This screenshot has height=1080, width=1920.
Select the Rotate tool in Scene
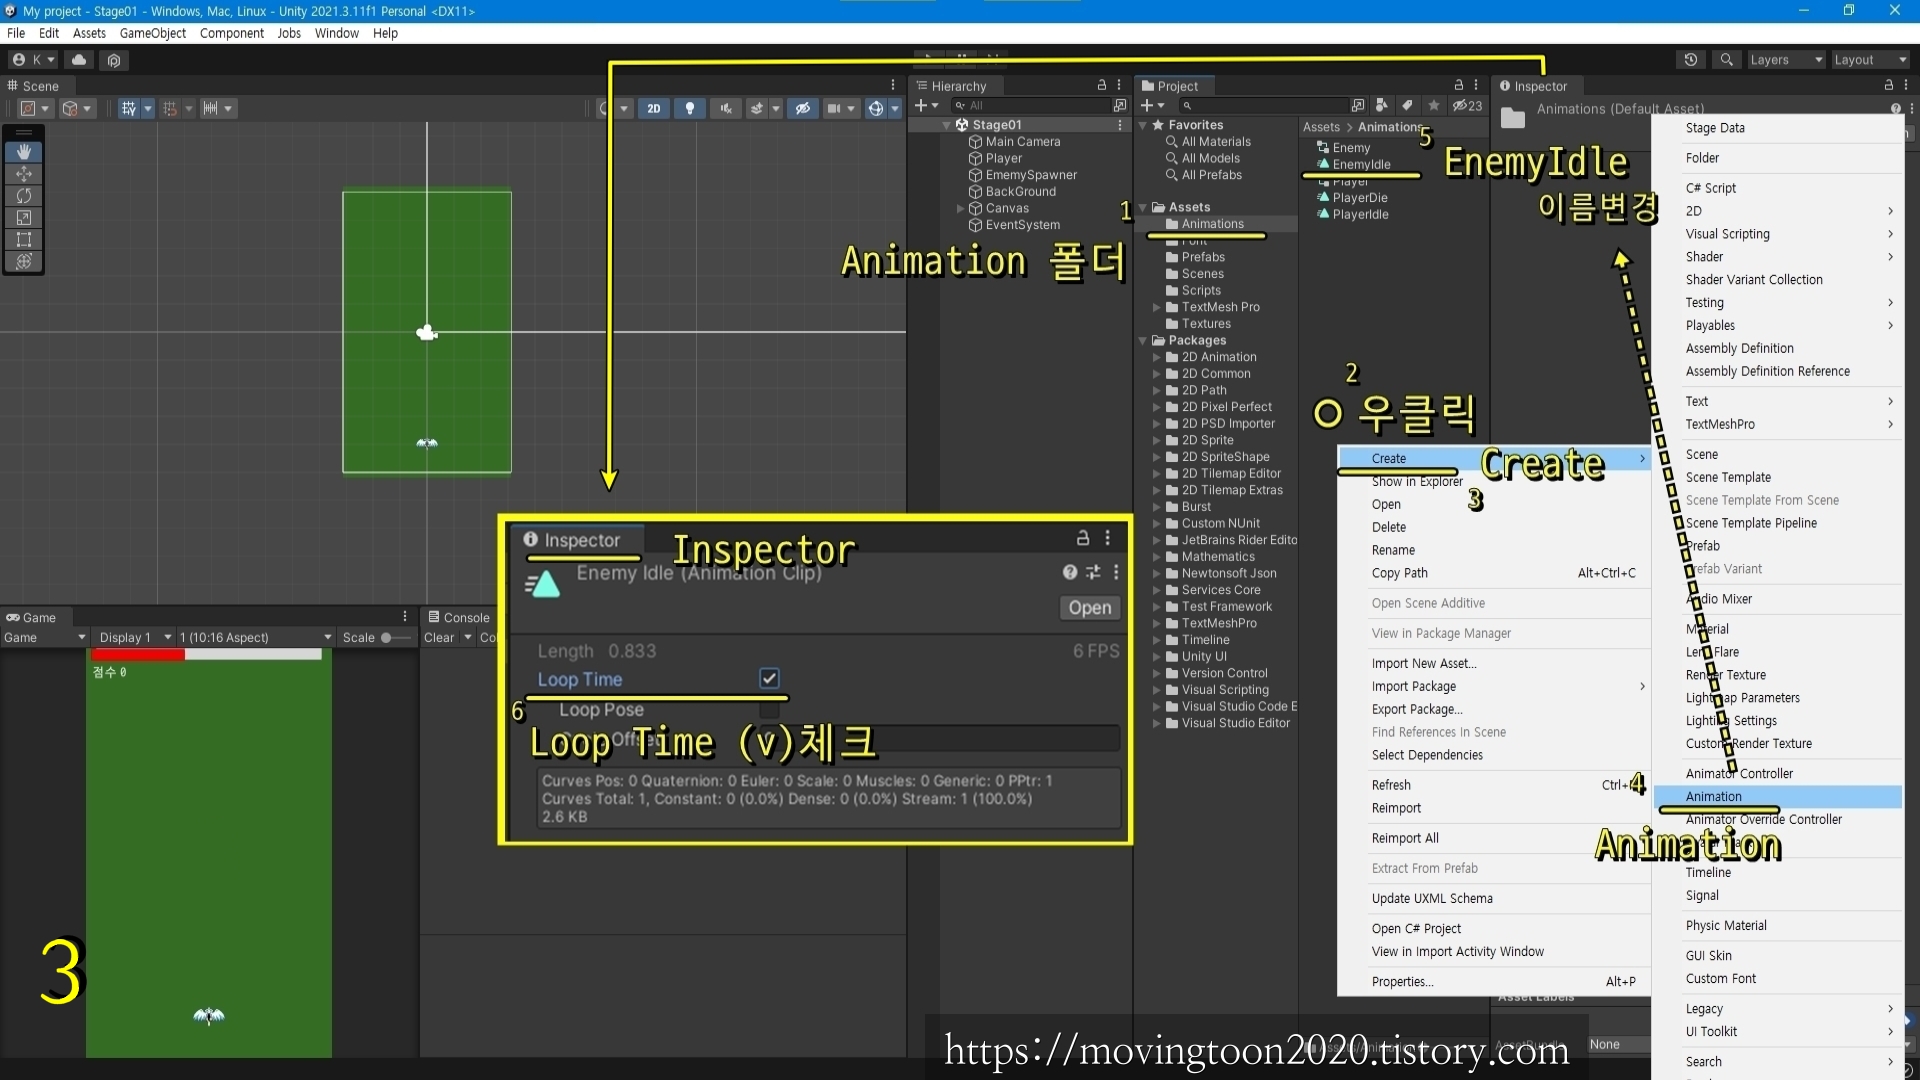24,196
